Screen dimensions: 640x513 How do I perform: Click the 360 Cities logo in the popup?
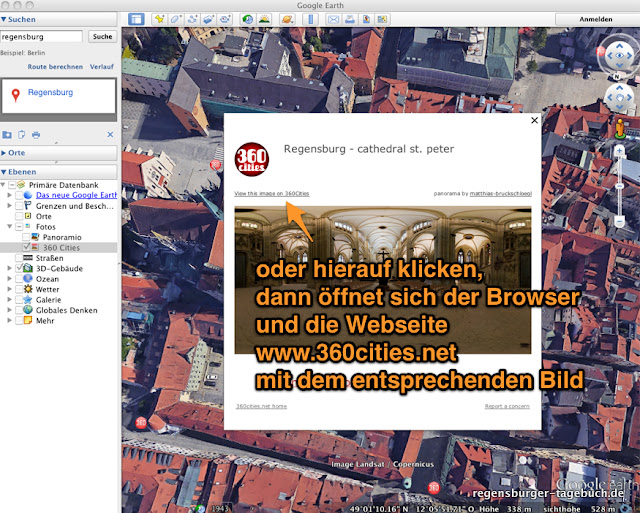coord(251,159)
